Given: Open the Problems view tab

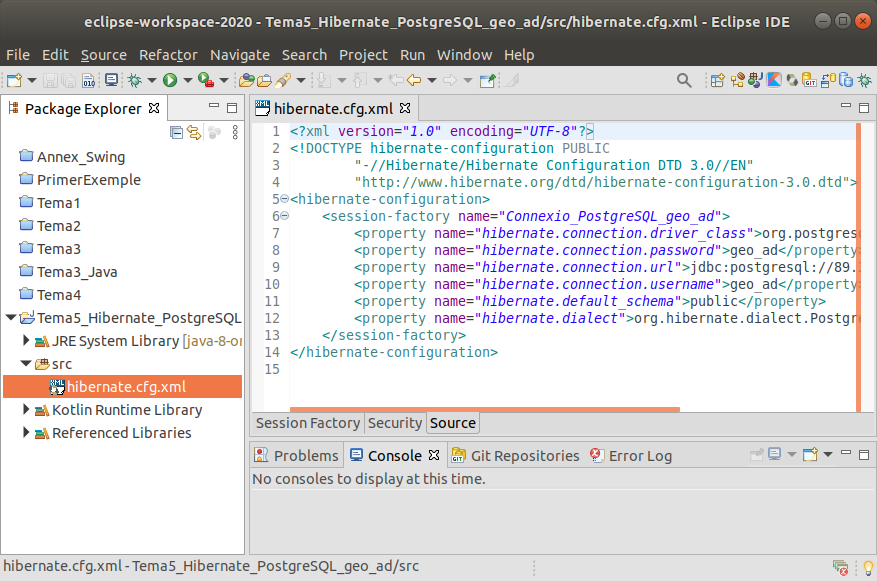Looking at the screenshot, I should [x=296, y=456].
